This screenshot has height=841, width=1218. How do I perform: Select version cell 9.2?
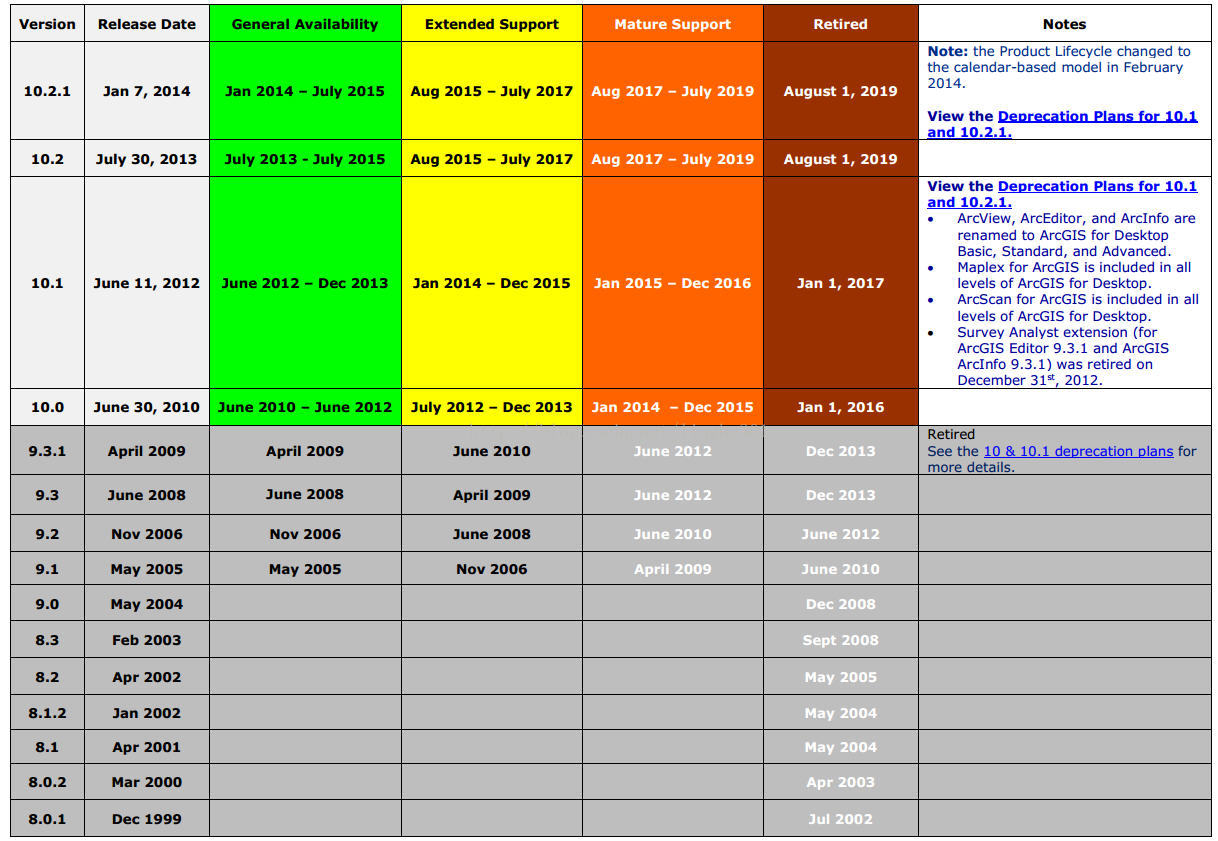(x=47, y=534)
